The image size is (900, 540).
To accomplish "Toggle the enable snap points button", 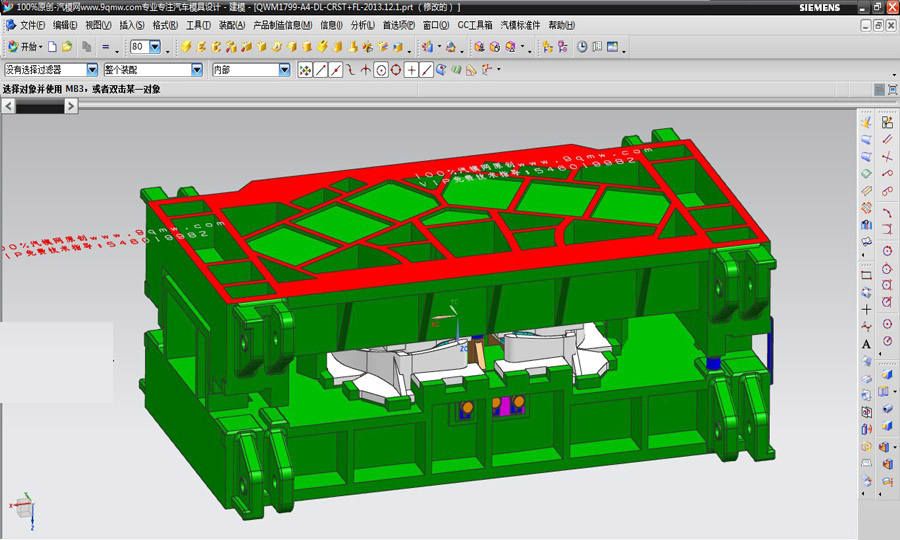I will coord(304,70).
